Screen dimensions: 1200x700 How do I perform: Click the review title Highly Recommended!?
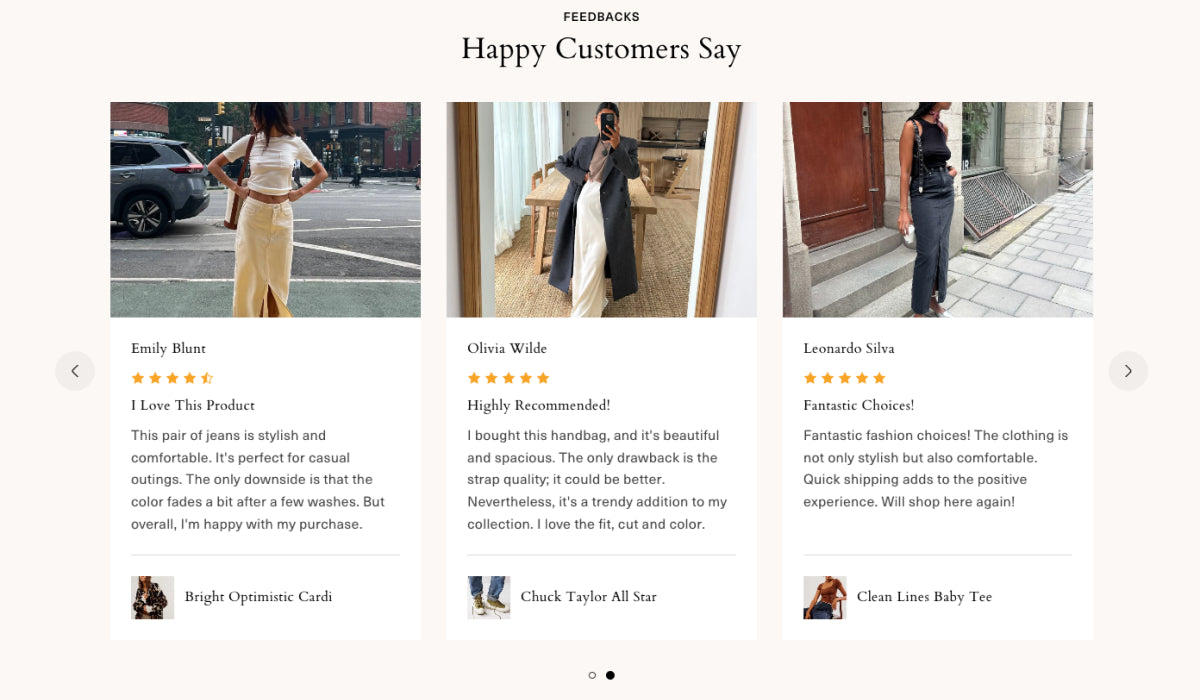point(538,405)
